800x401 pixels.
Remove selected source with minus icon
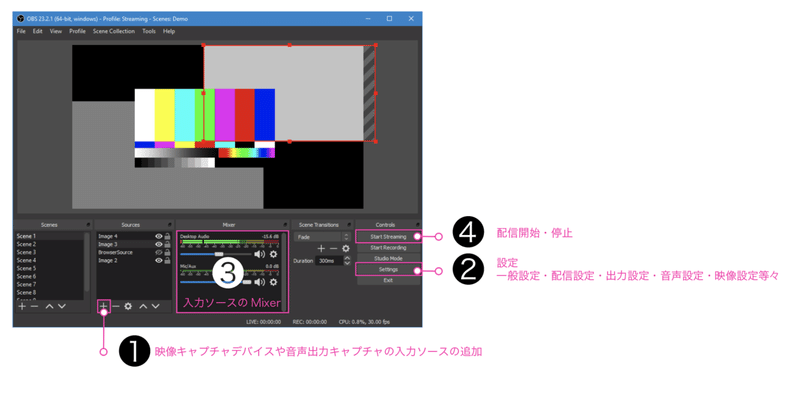pyautogui.click(x=116, y=306)
